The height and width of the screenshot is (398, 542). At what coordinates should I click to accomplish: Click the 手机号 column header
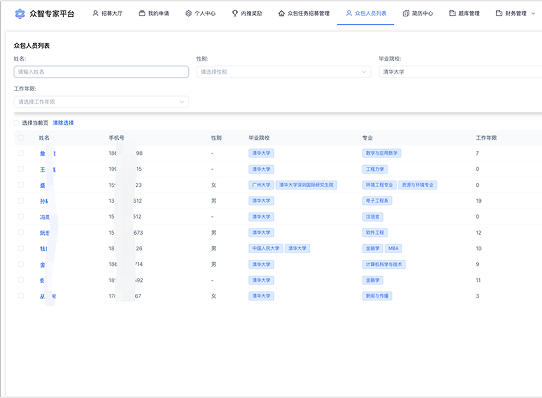tap(116, 138)
